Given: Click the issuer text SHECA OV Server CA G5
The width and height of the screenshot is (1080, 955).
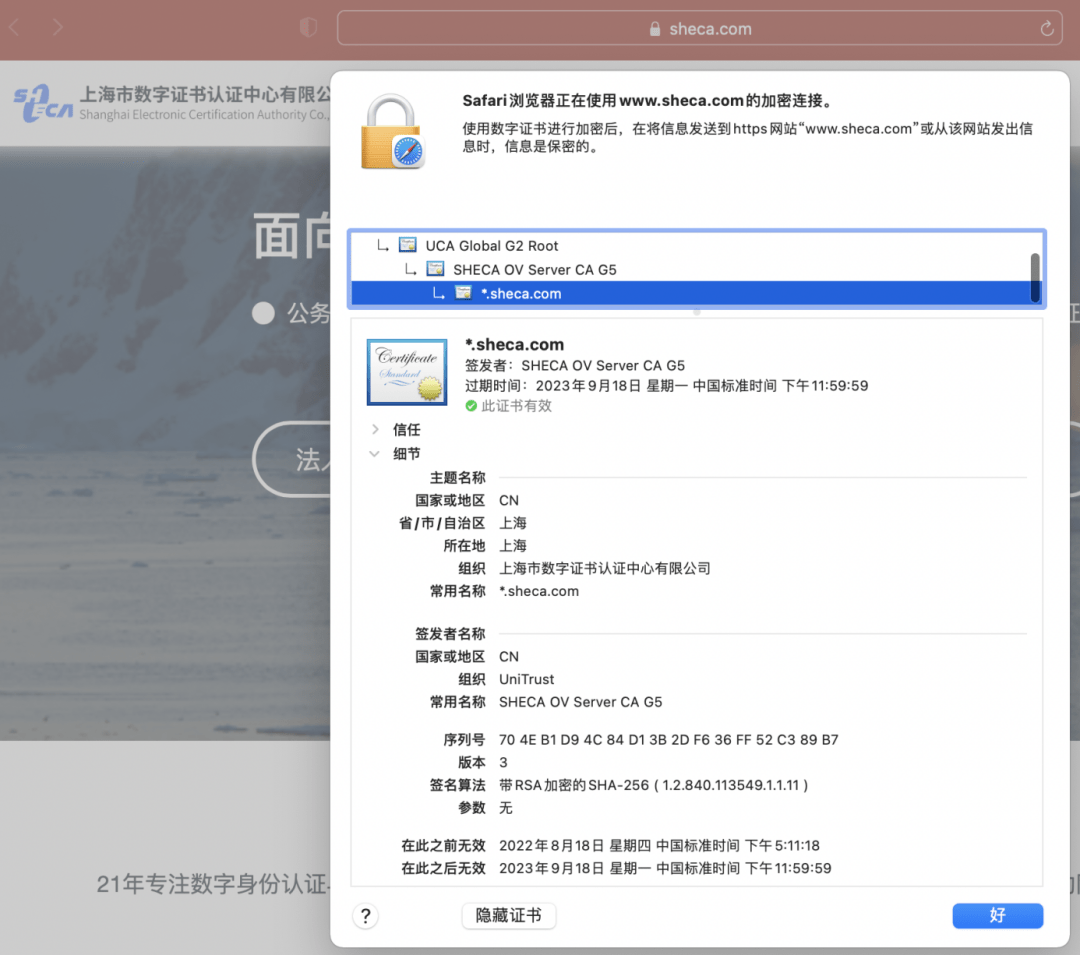Looking at the screenshot, I should click(603, 366).
